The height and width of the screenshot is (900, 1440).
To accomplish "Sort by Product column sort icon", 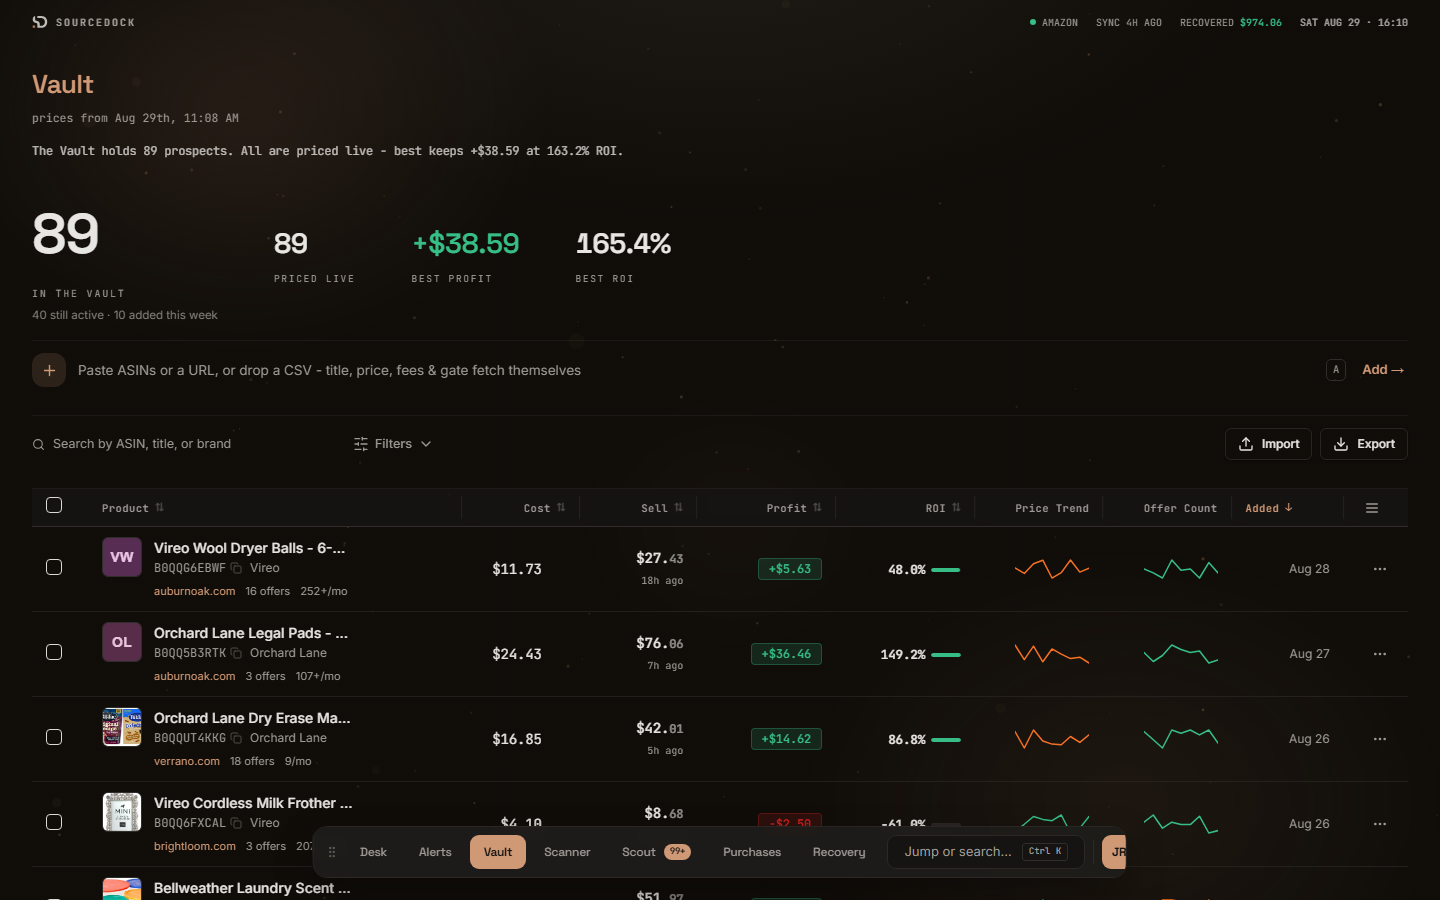I will point(160,508).
